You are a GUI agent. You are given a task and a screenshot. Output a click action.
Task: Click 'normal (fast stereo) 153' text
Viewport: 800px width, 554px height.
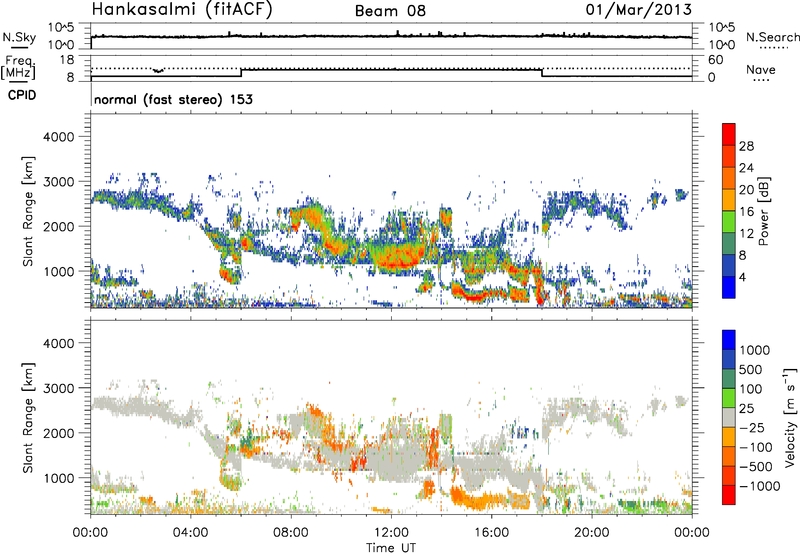pos(173,99)
